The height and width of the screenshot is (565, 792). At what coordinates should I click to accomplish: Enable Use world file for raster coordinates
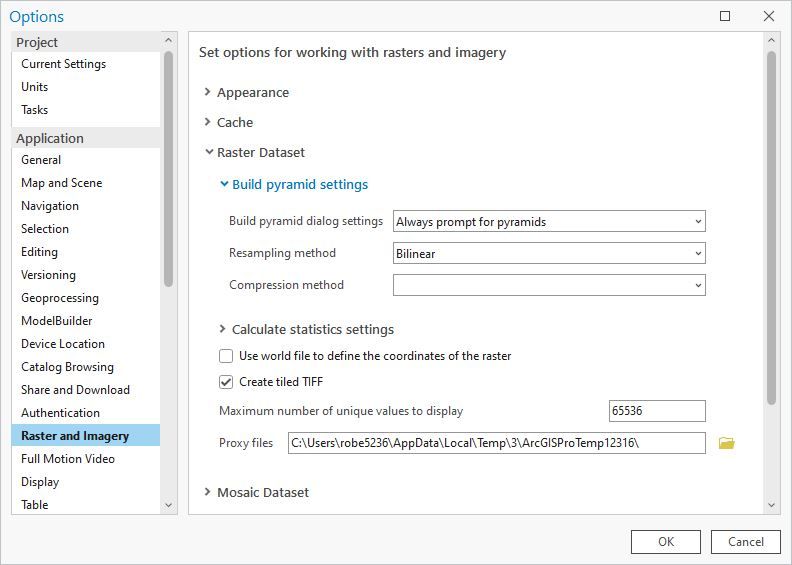(x=226, y=356)
